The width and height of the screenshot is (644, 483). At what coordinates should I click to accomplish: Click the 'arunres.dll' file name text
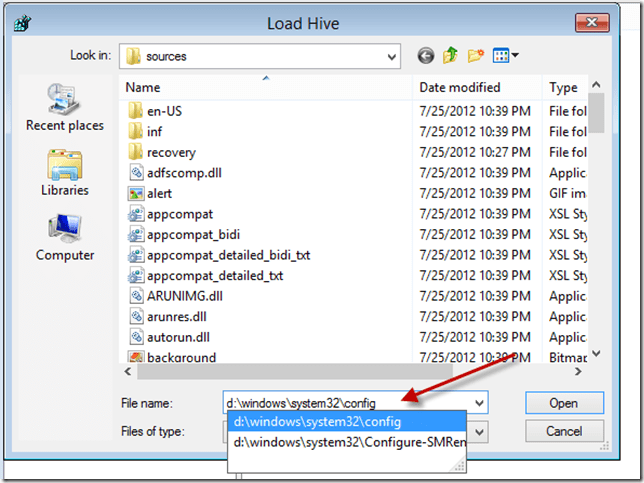click(177, 317)
